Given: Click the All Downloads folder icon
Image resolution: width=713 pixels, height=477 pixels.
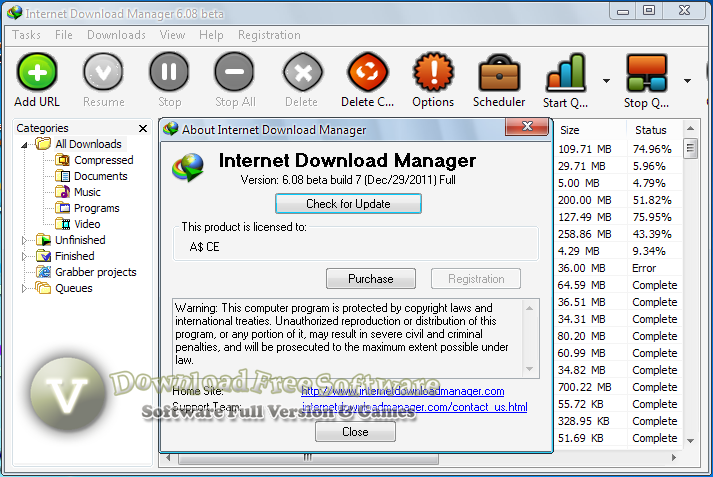Looking at the screenshot, I should [x=44, y=144].
